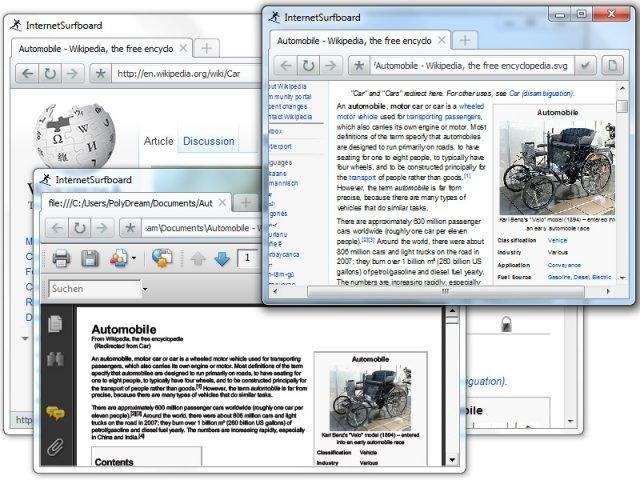Click Benz Velo photo in SVG window
This screenshot has height=480, width=640.
(x=558, y=167)
